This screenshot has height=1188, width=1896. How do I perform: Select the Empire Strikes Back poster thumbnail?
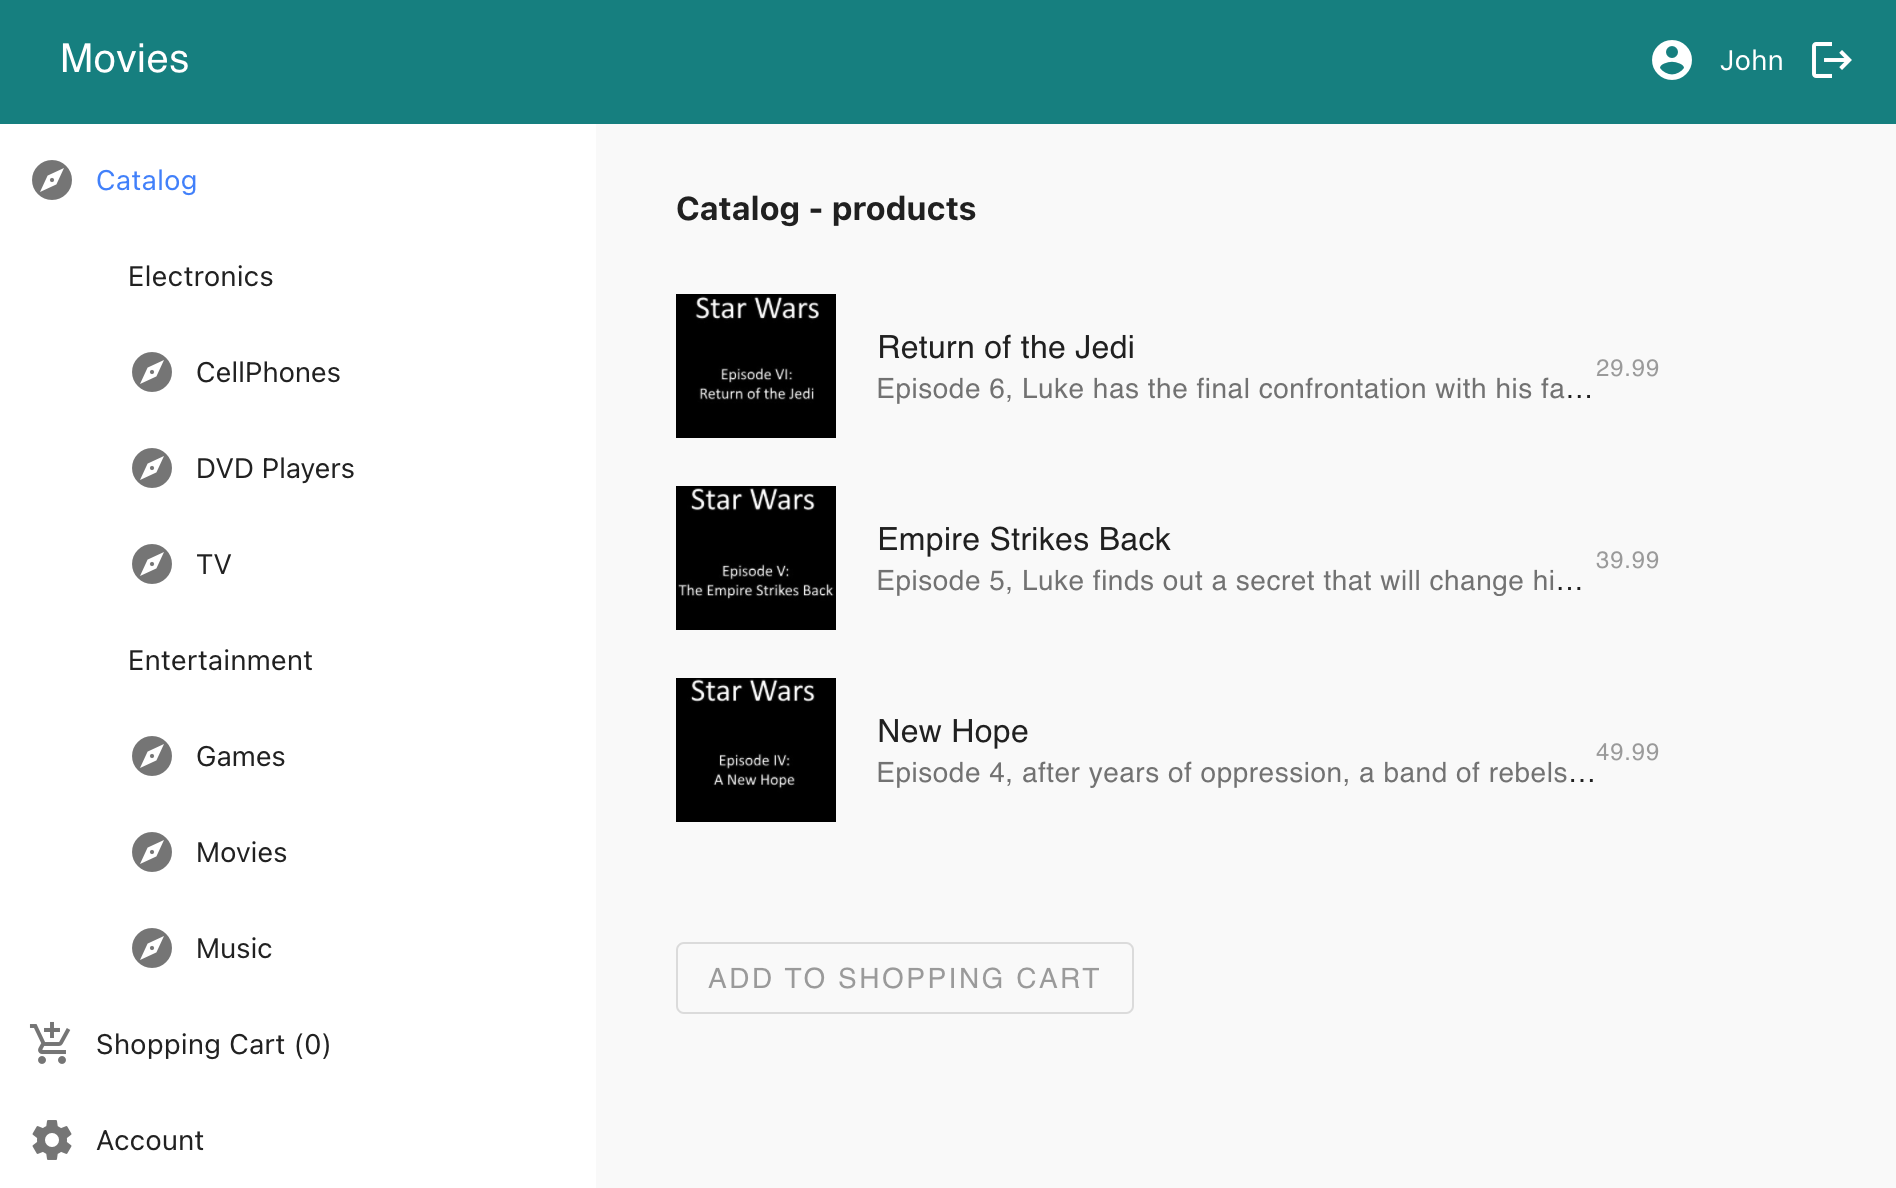coord(756,558)
